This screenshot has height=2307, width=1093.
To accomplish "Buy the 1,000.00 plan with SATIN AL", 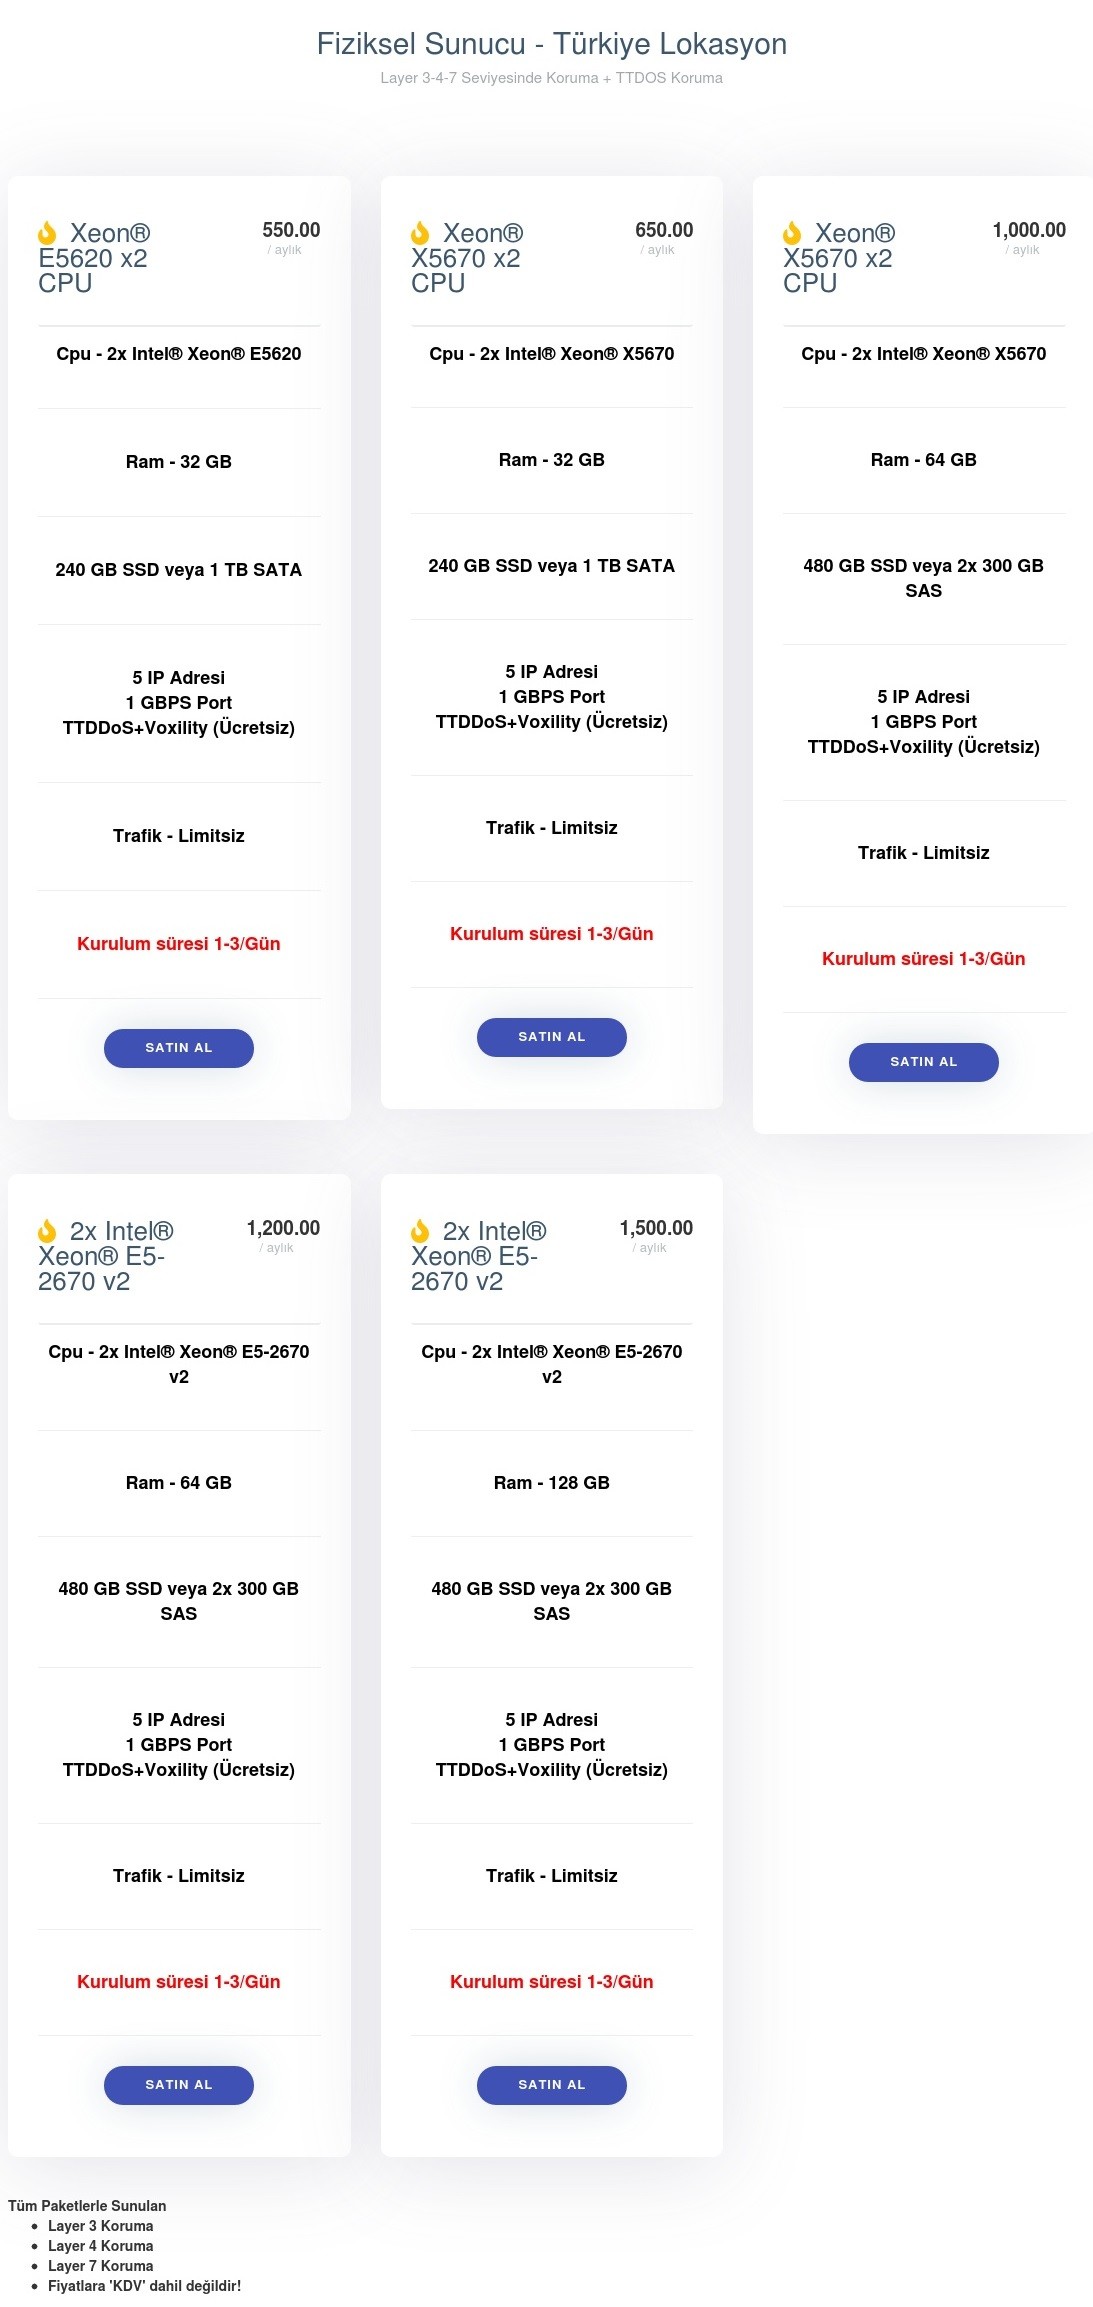I will click(x=923, y=1062).
